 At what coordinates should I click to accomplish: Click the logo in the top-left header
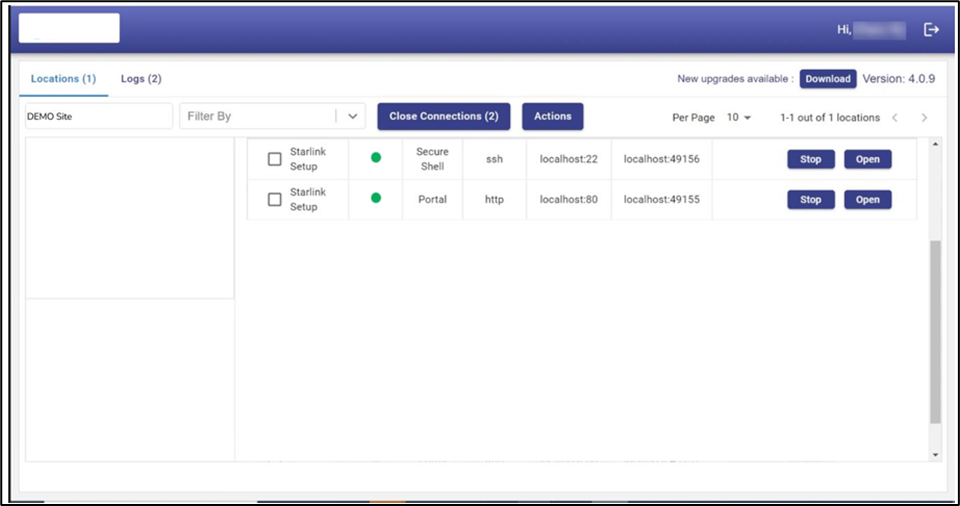tap(69, 28)
